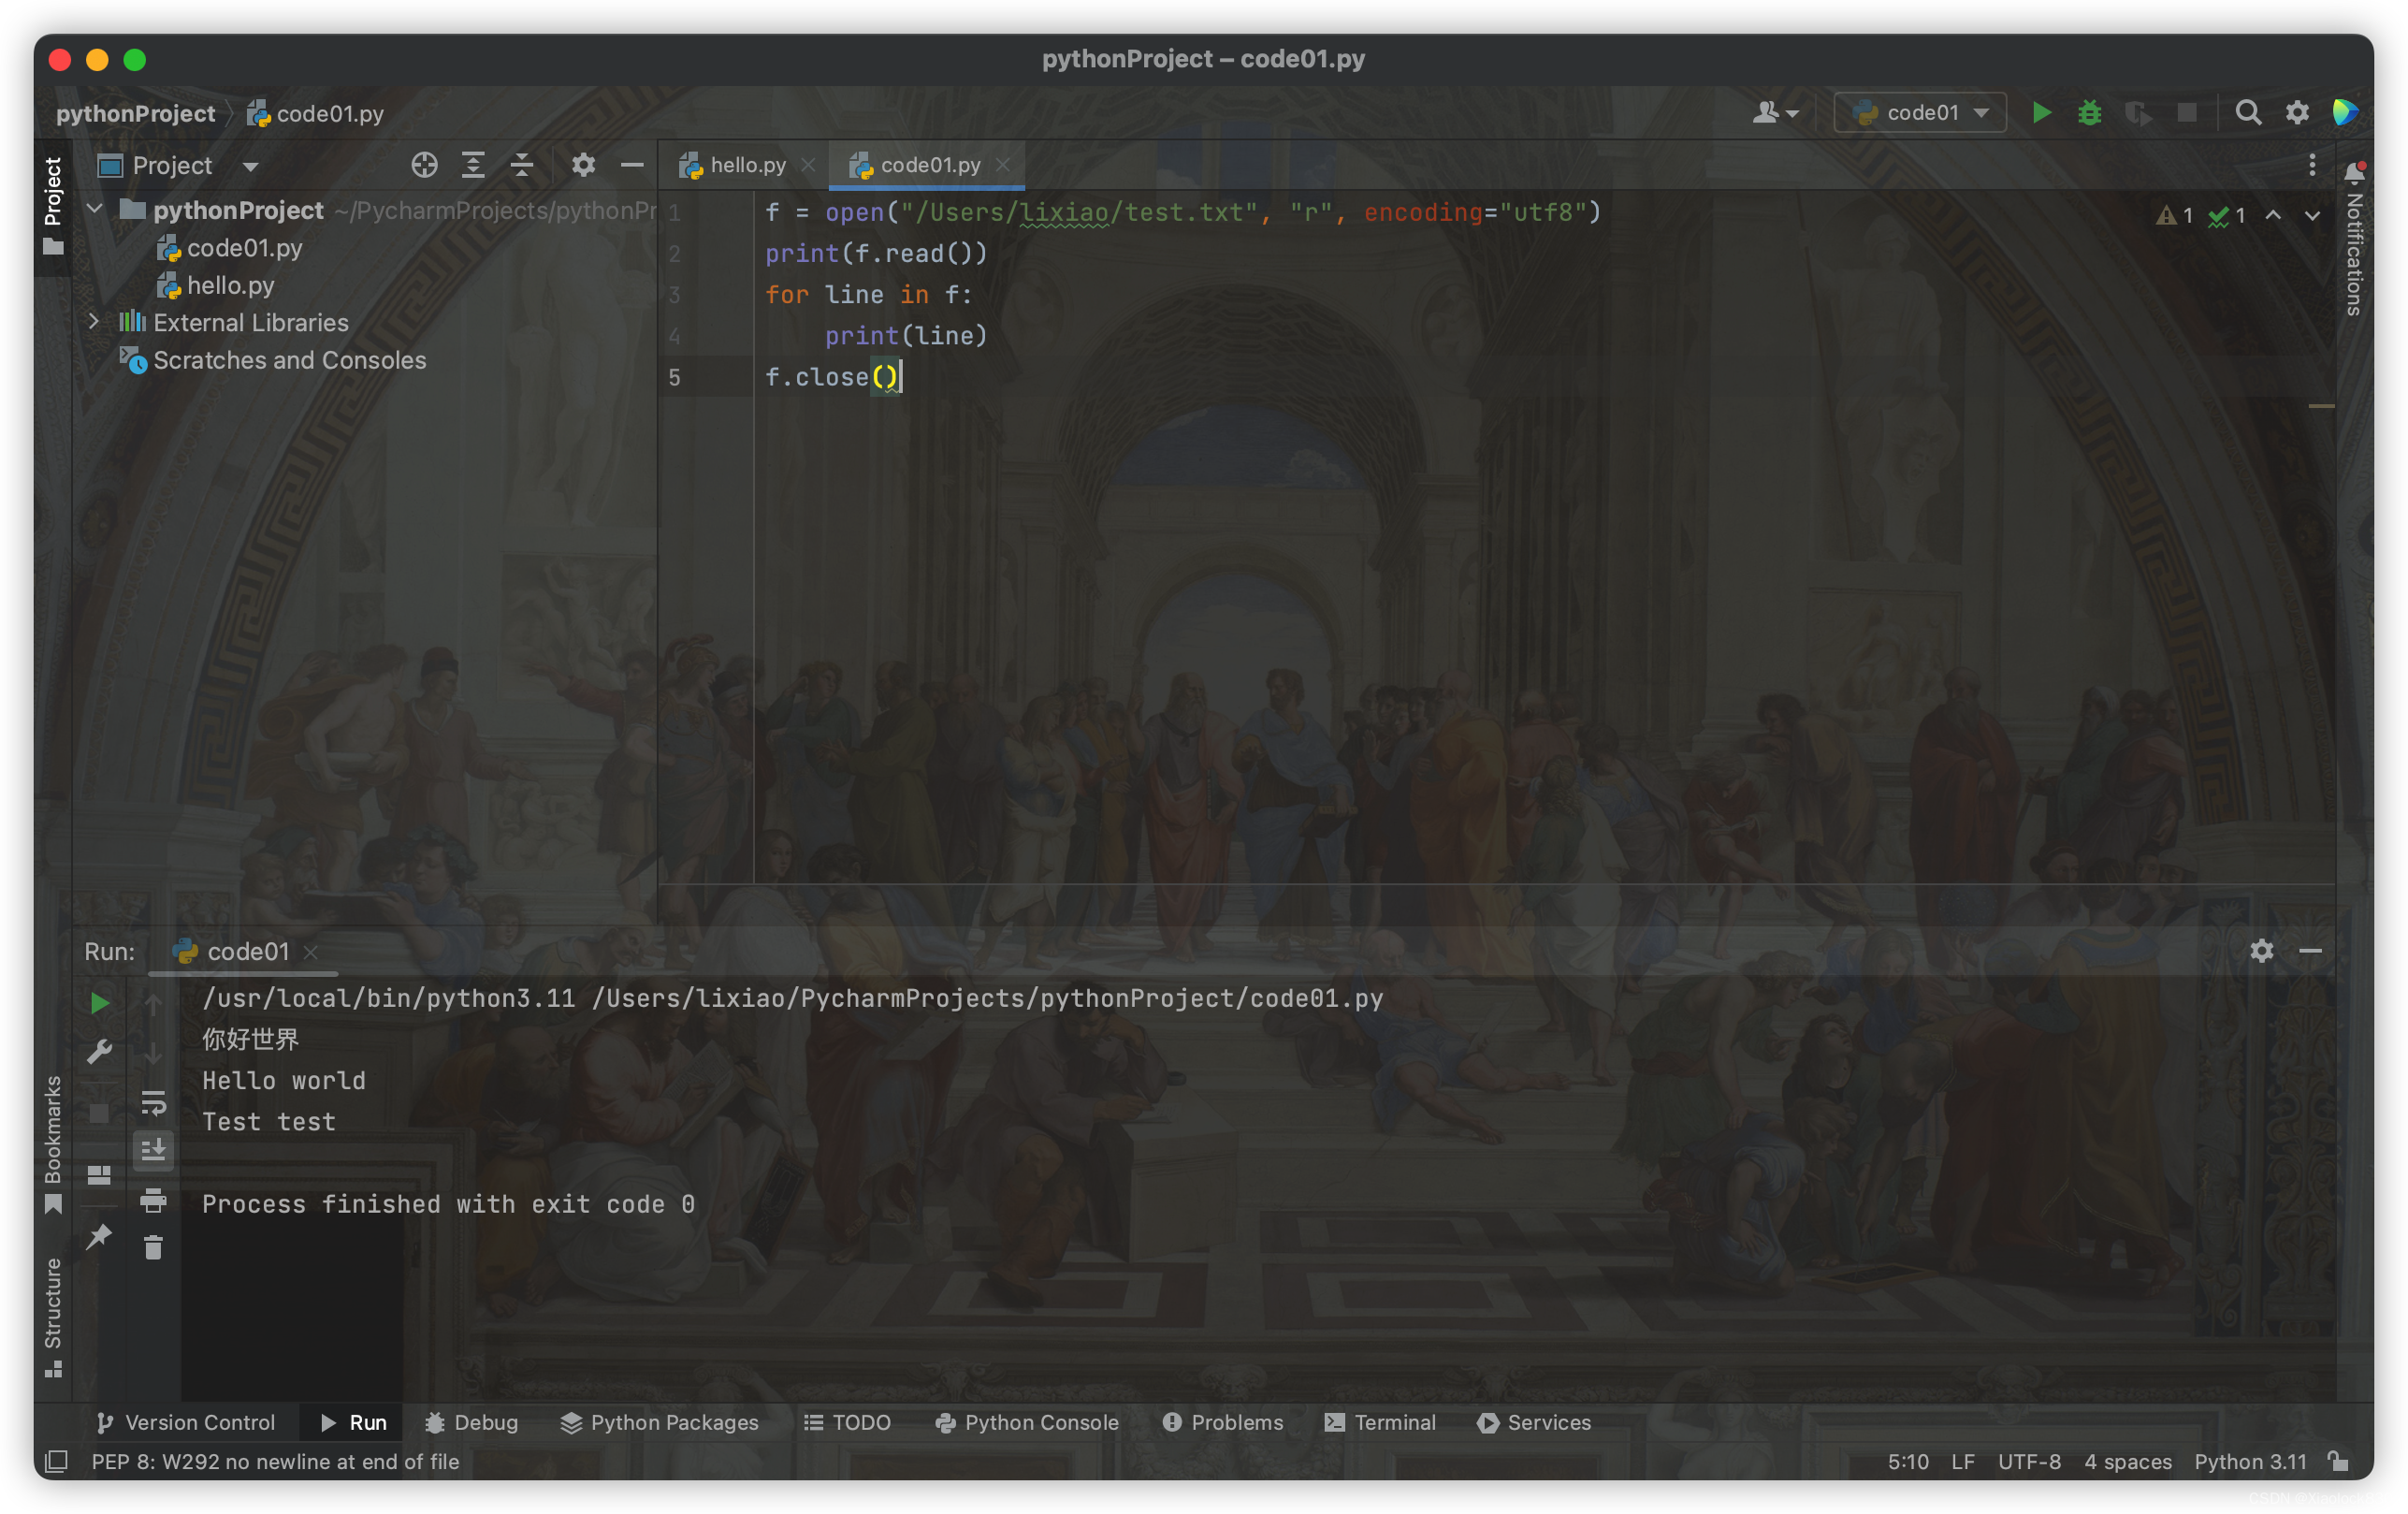The width and height of the screenshot is (2408, 1514).
Task: Open the code01 run configuration dropdown
Action: (x=1920, y=113)
